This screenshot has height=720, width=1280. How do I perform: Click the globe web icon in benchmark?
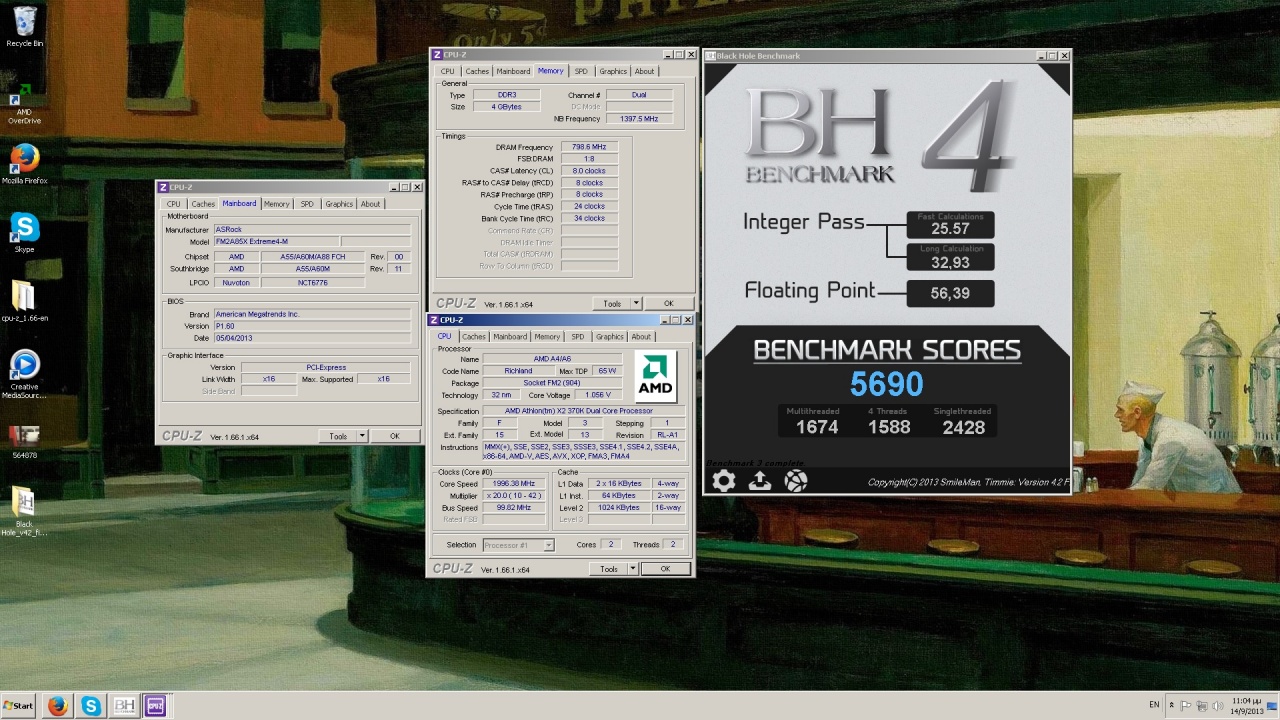796,481
